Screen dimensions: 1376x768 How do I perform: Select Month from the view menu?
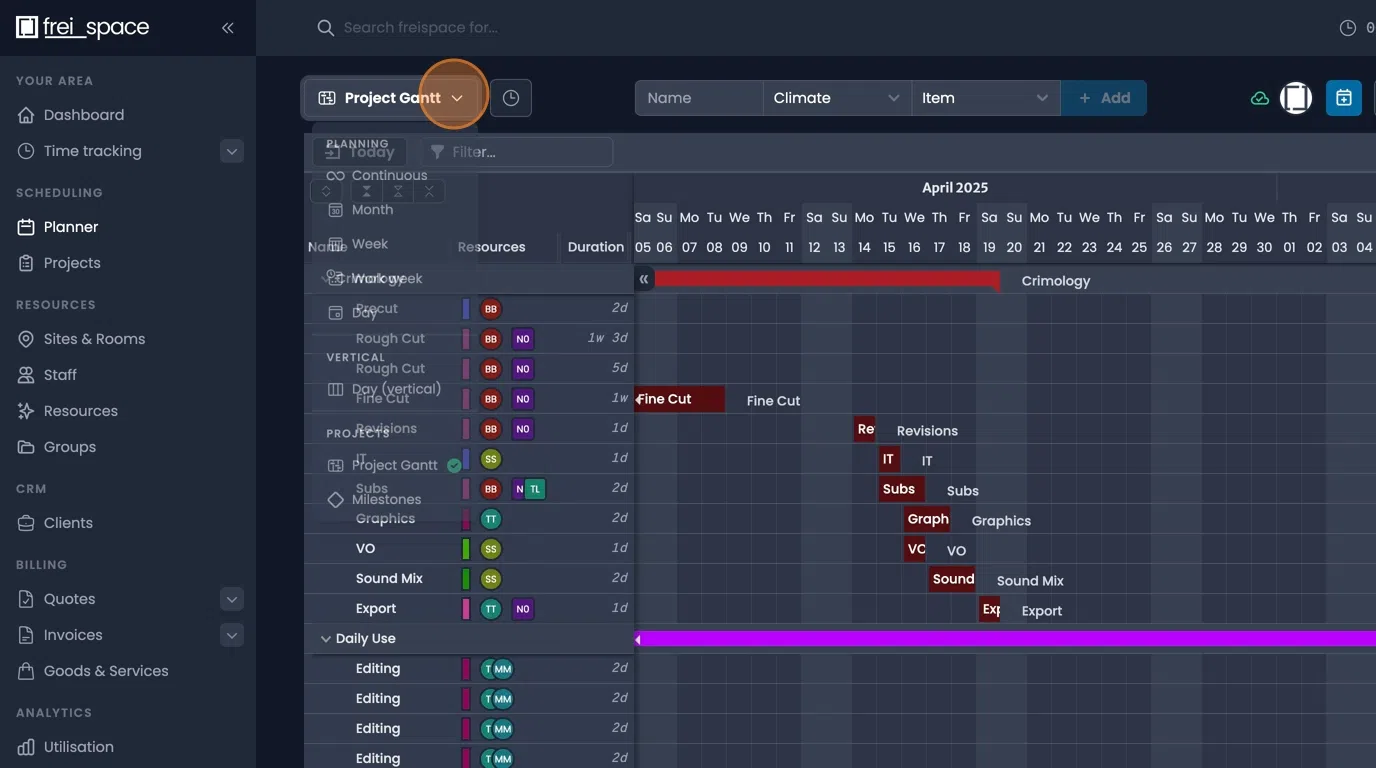(x=371, y=209)
